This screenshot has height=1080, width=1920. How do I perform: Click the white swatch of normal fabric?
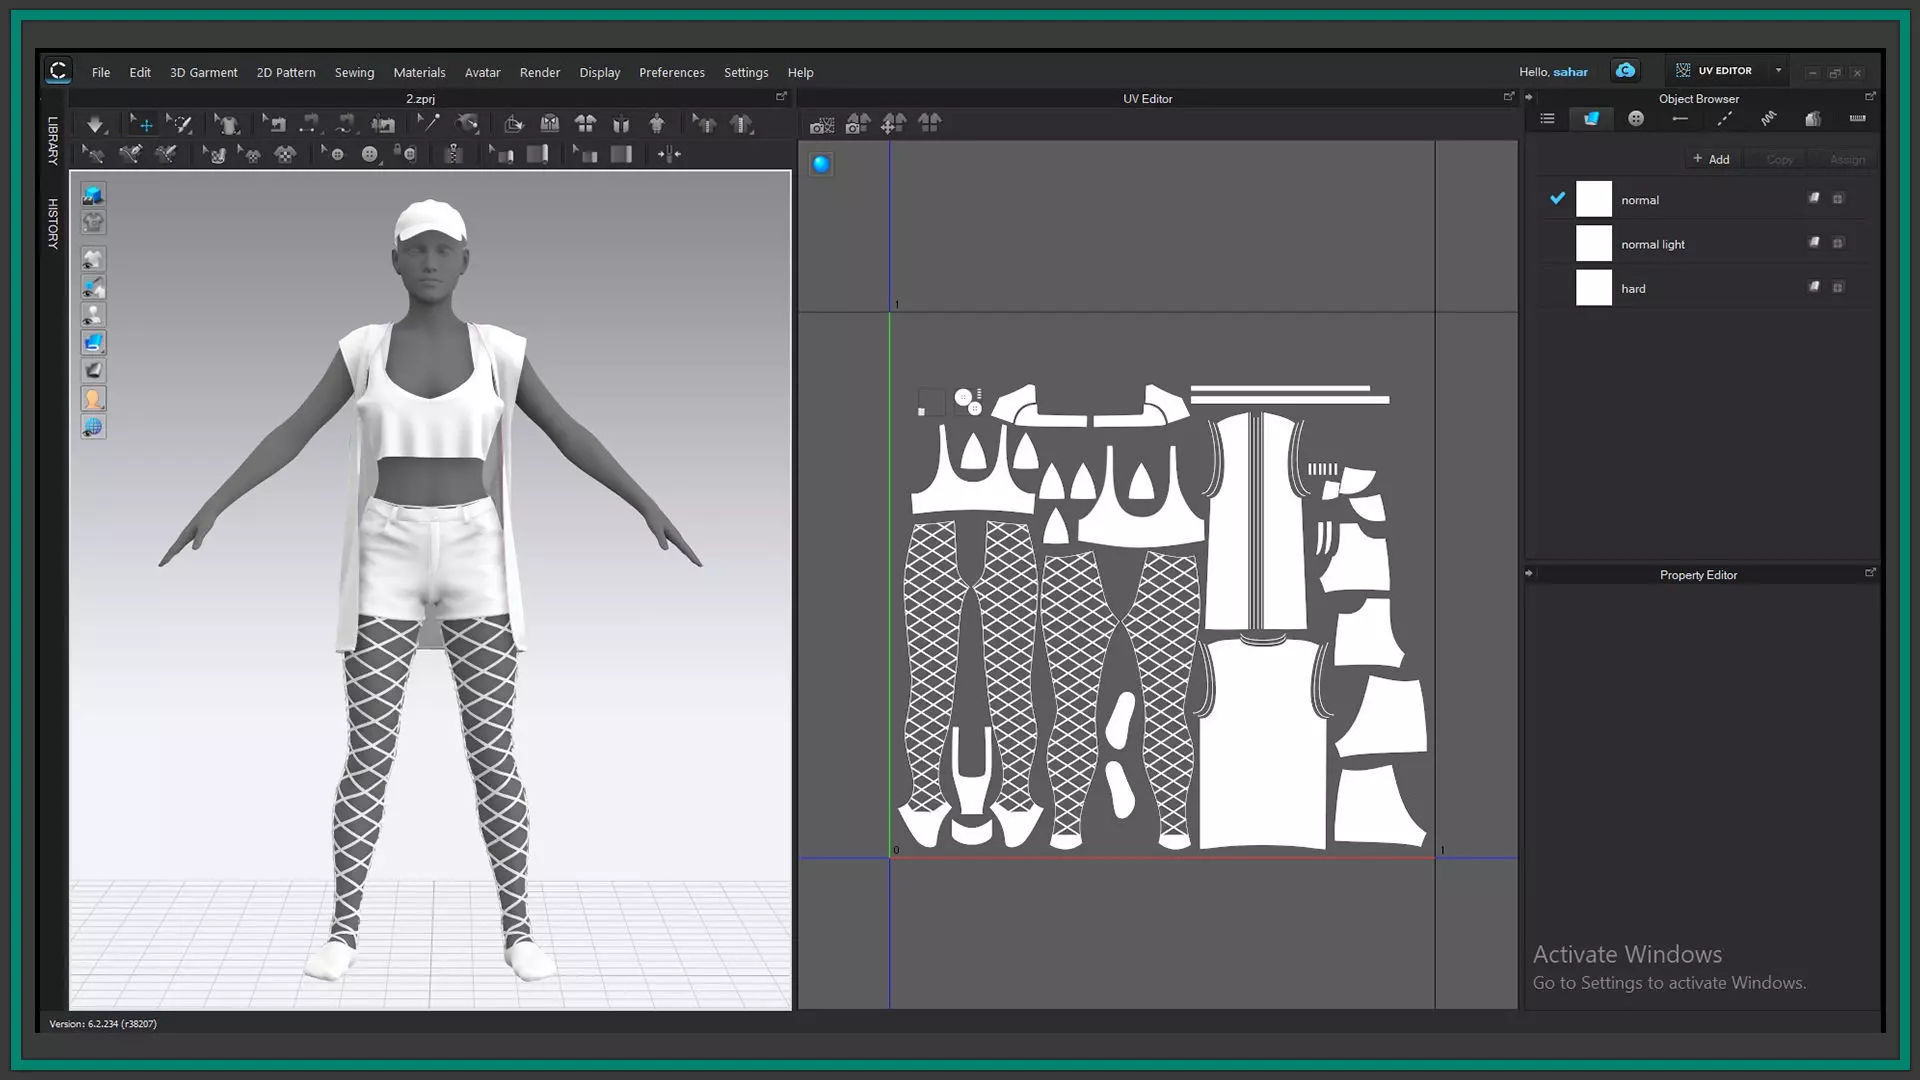click(1594, 199)
